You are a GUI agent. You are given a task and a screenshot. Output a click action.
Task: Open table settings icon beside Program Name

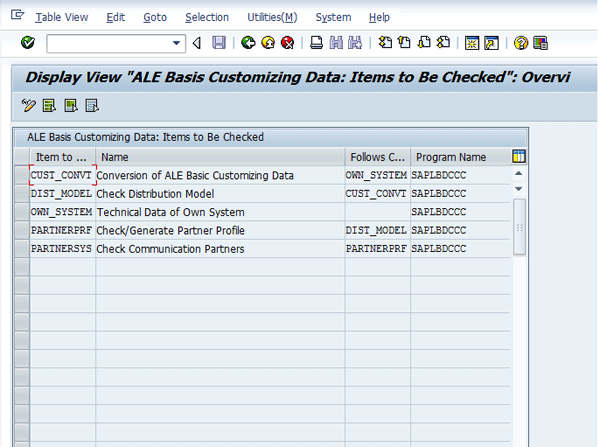pos(518,156)
